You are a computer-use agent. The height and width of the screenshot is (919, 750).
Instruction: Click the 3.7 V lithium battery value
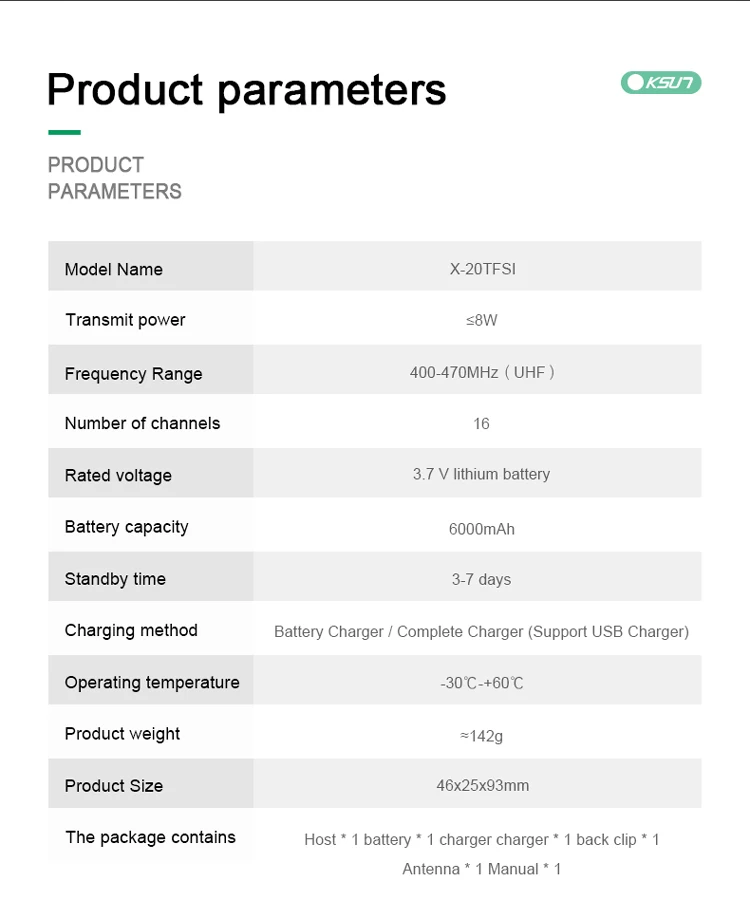[x=481, y=474]
